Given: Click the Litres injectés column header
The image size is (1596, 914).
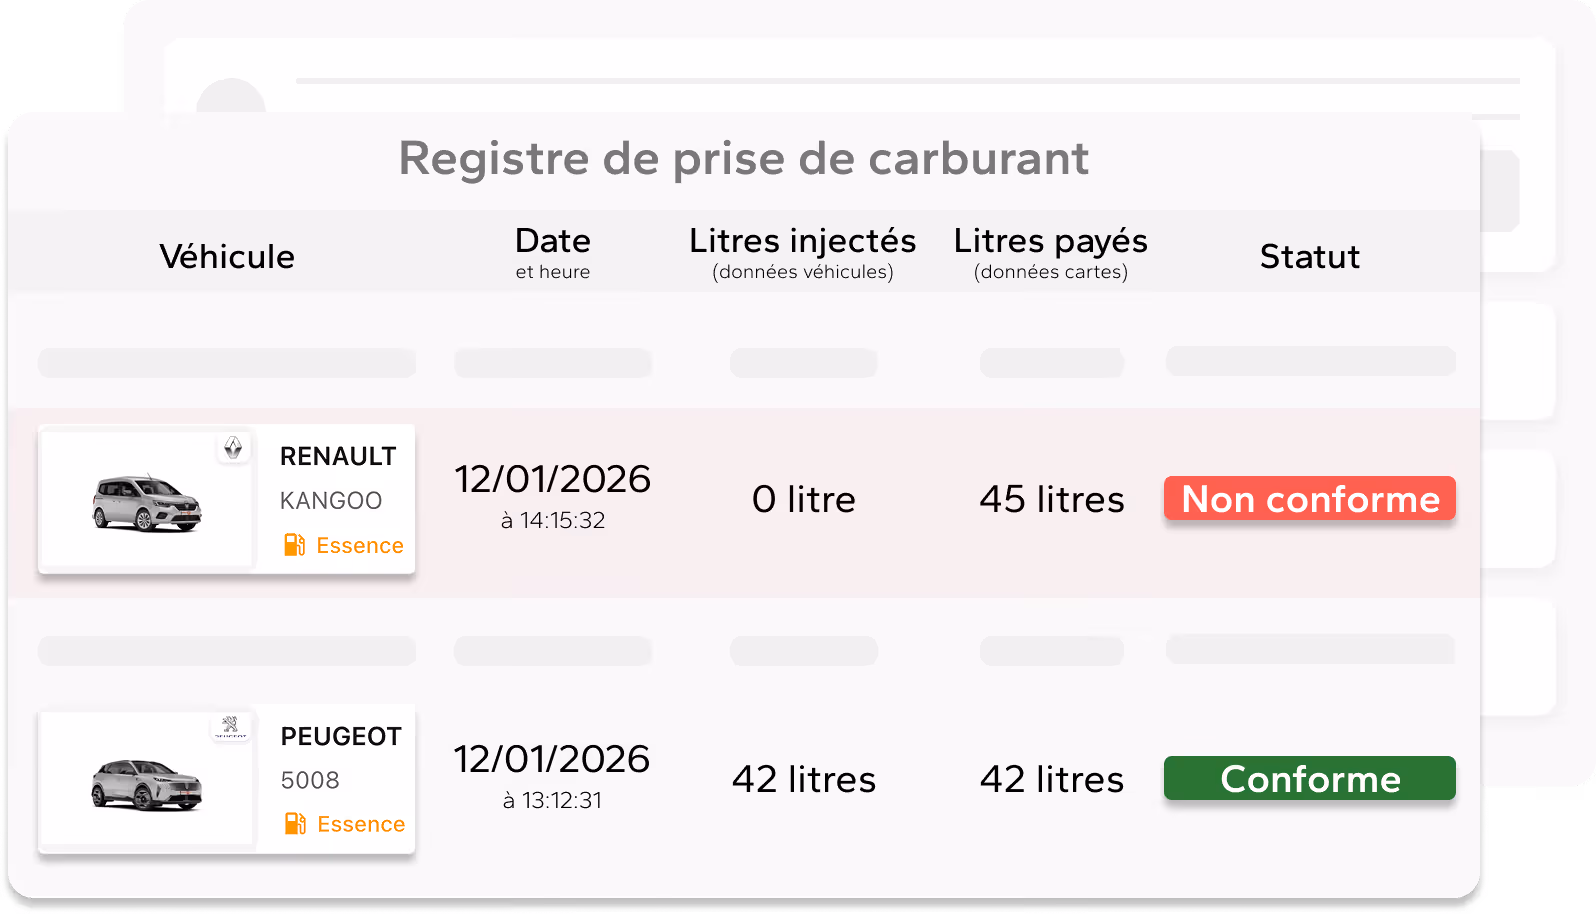Looking at the screenshot, I should [x=803, y=253].
